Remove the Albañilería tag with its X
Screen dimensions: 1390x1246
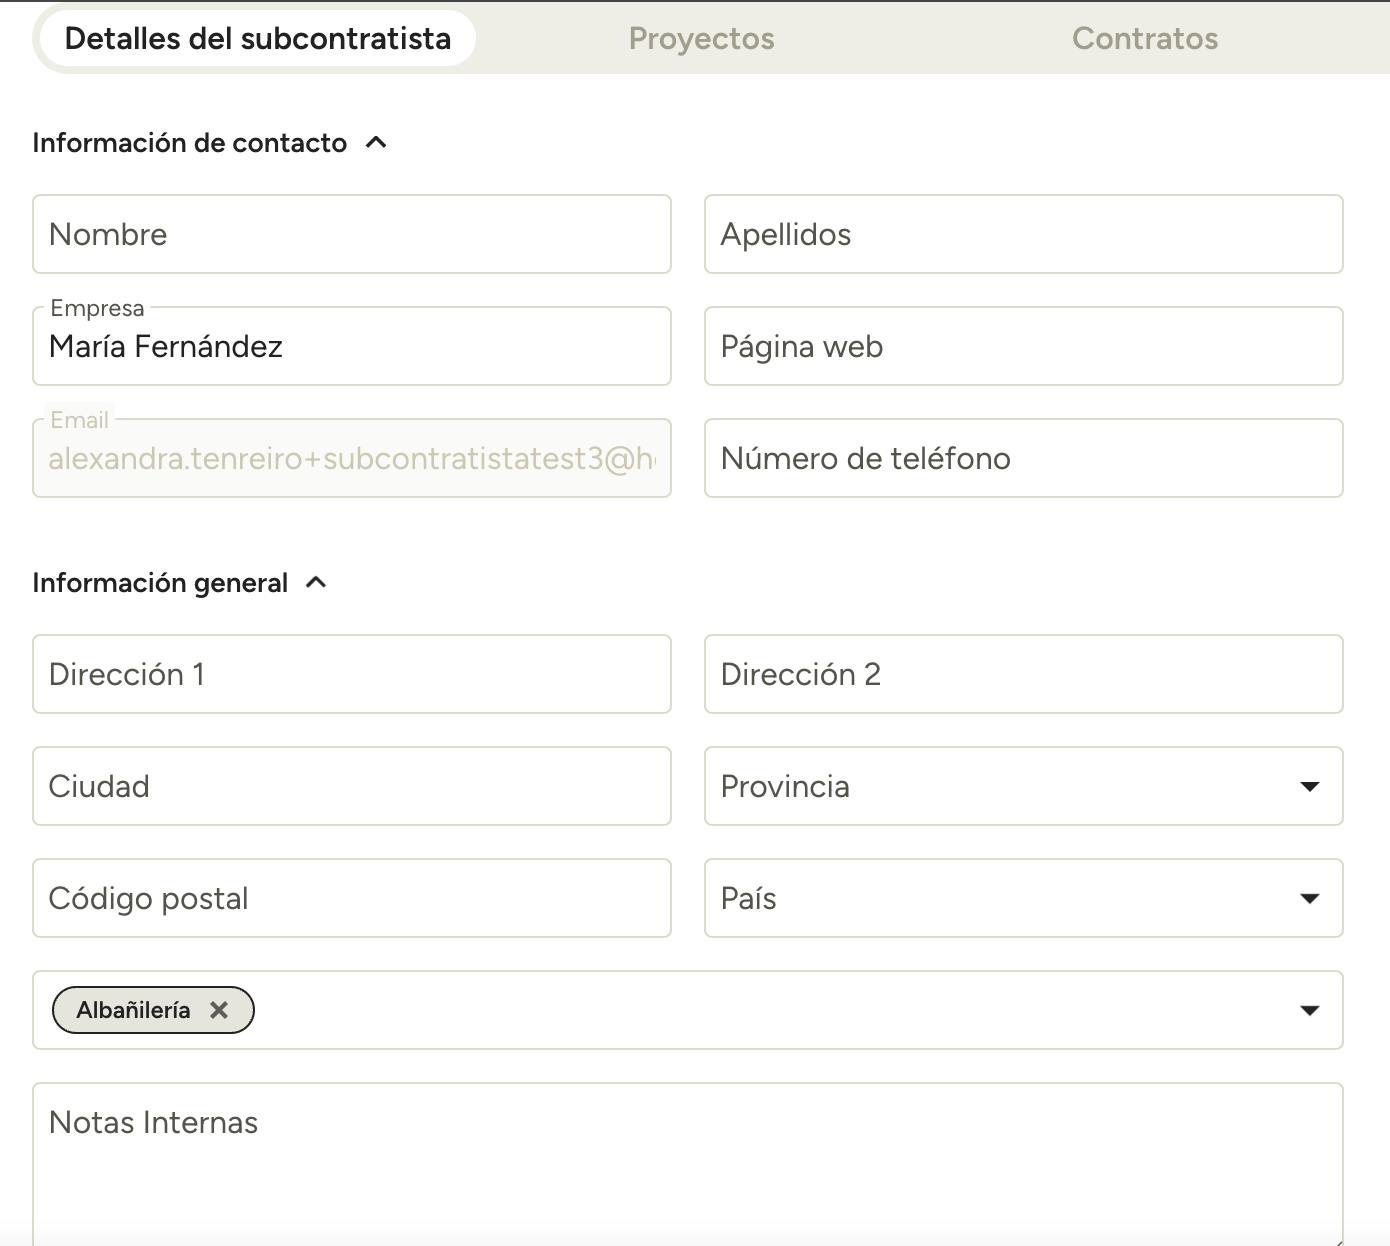click(219, 1010)
